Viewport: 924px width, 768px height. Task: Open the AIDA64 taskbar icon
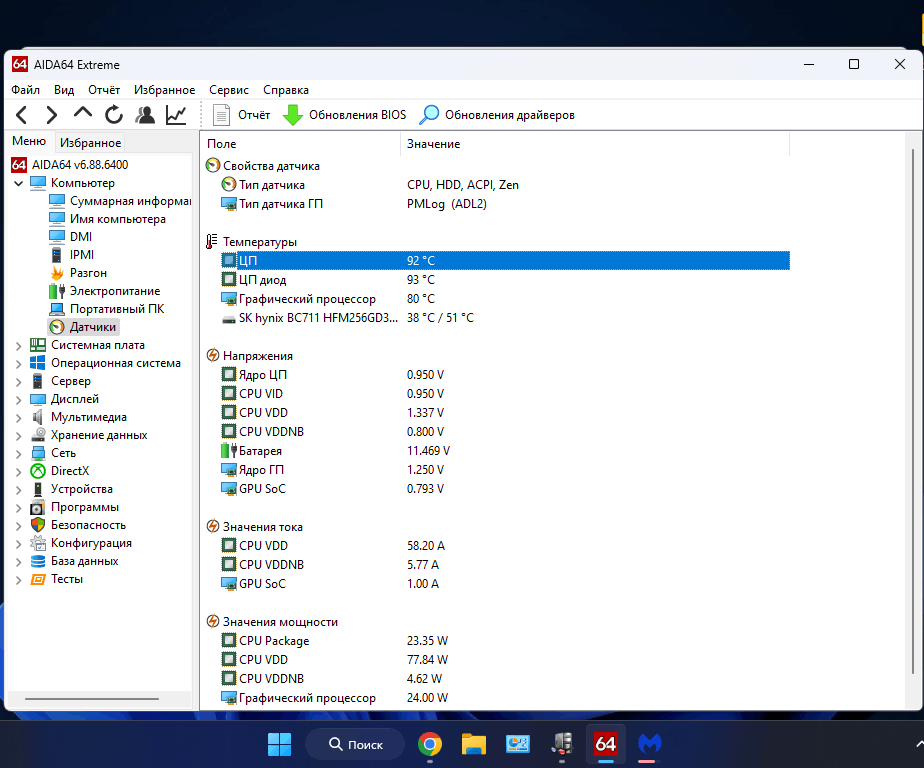point(605,744)
